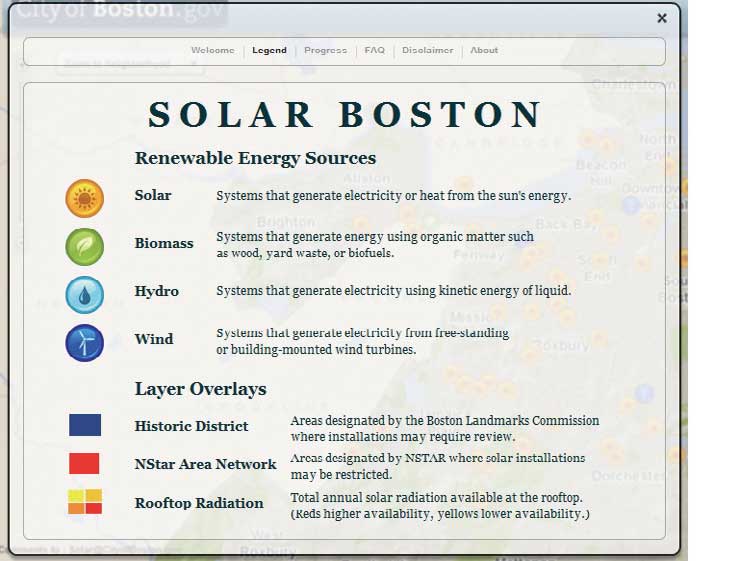Select the Rooftop Radiation color grid swatch
The width and height of the screenshot is (739, 561).
tap(85, 502)
